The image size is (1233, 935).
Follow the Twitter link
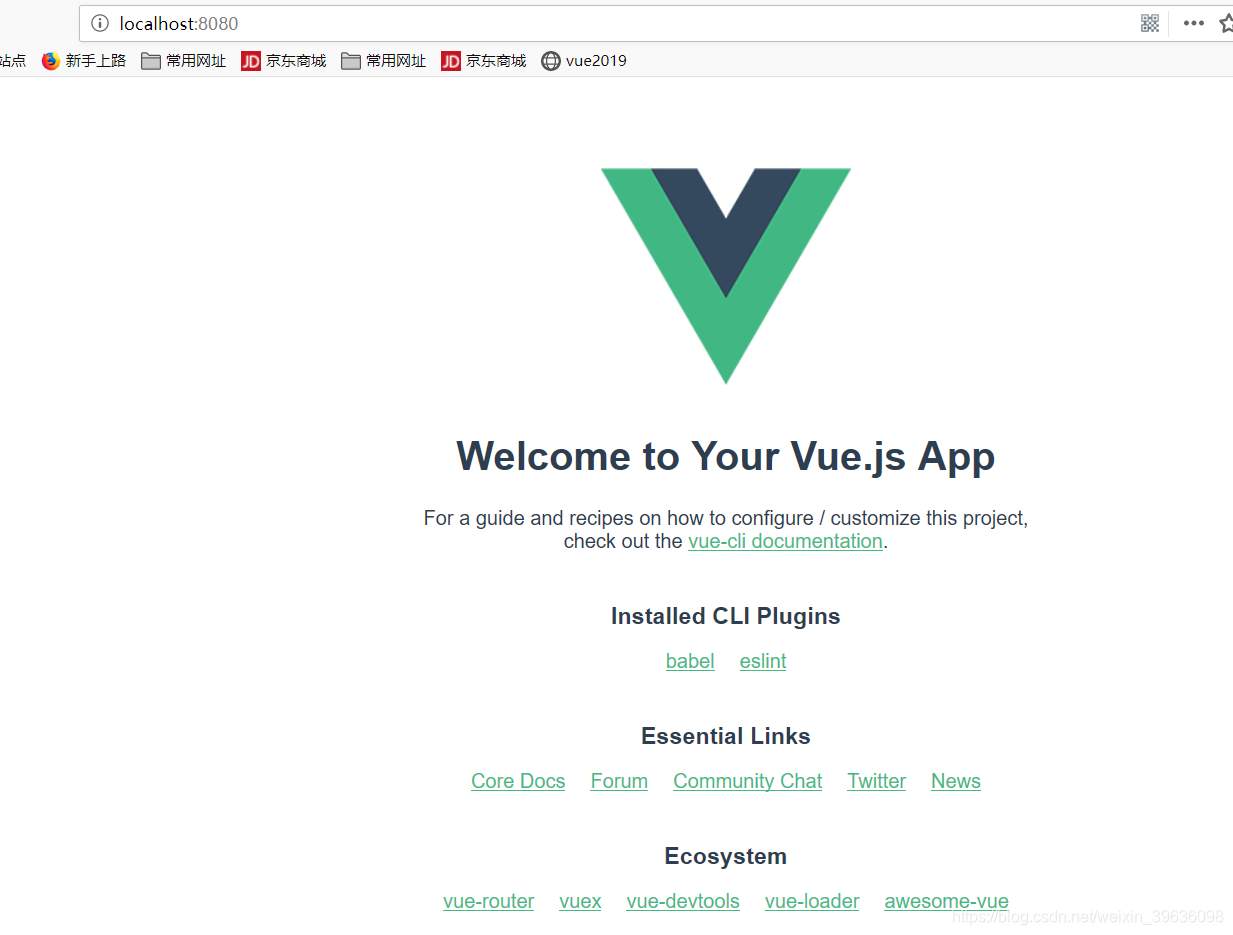[877, 781]
